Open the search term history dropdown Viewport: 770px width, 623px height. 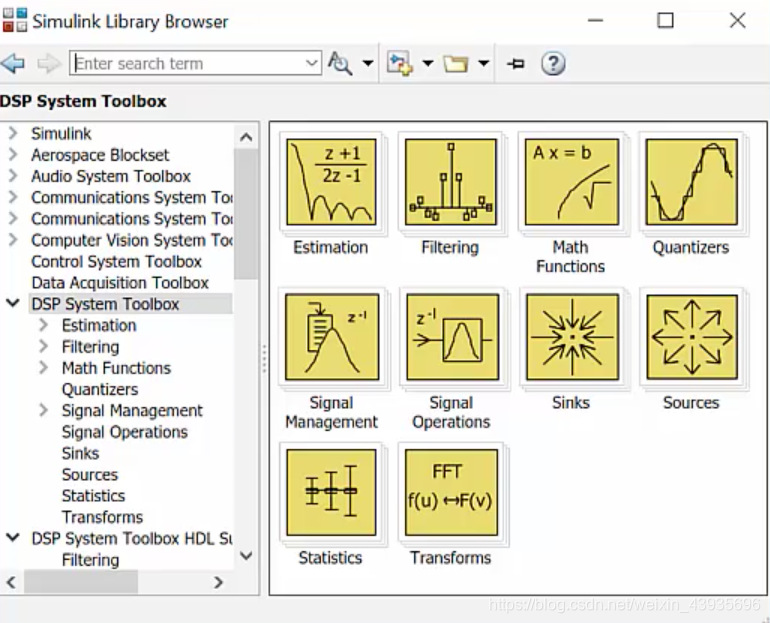pos(311,63)
